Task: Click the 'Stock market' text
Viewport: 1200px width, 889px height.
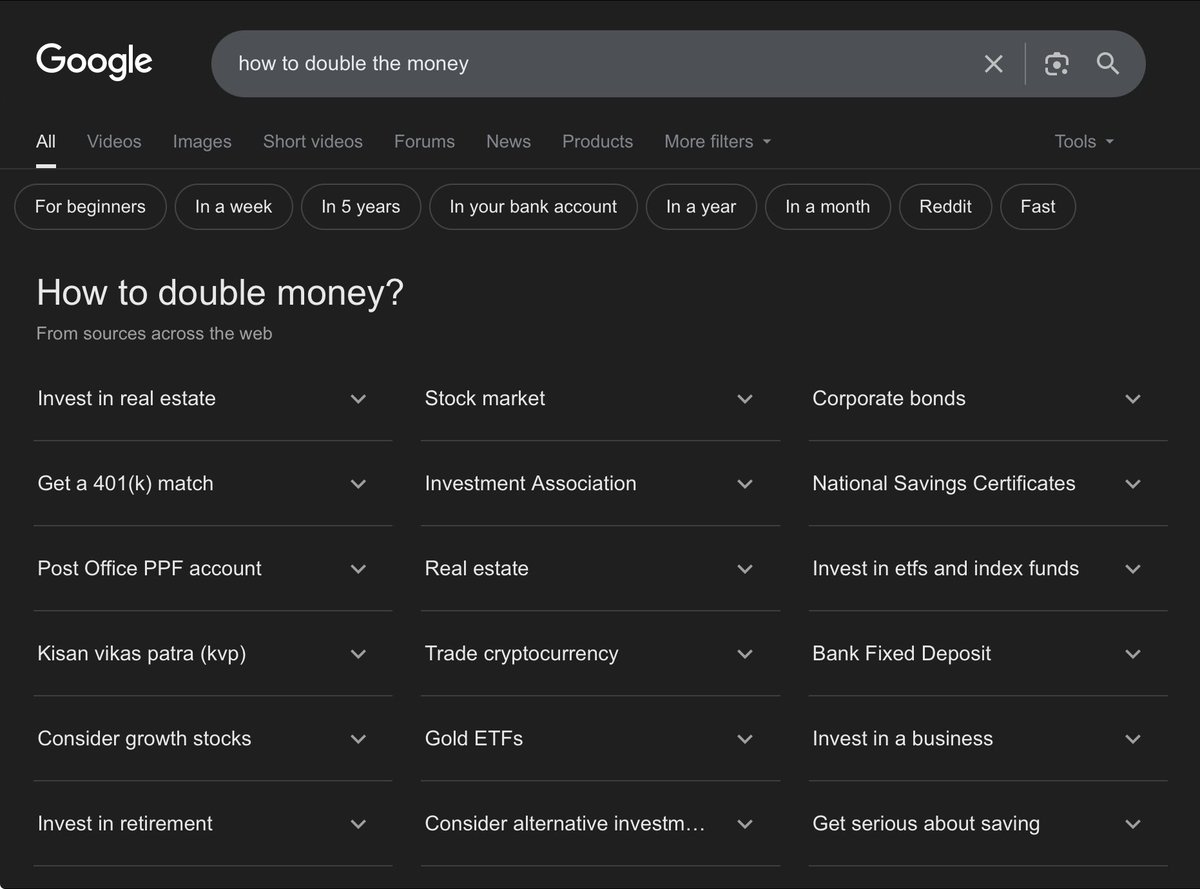Action: (485, 398)
